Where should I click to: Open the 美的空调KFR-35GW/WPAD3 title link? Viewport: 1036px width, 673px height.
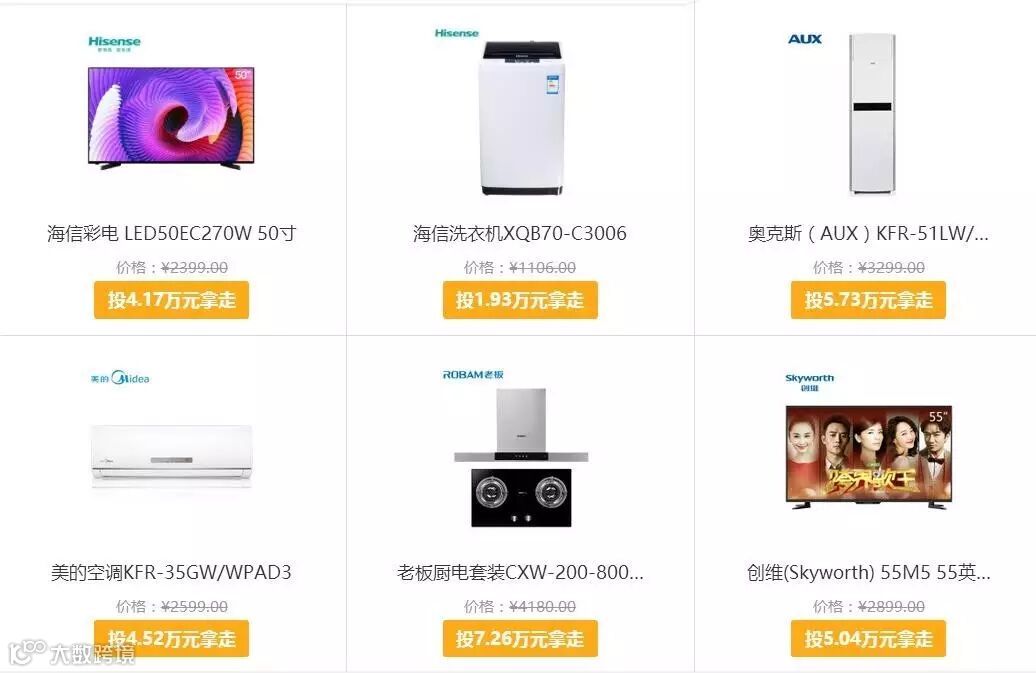(x=171, y=572)
